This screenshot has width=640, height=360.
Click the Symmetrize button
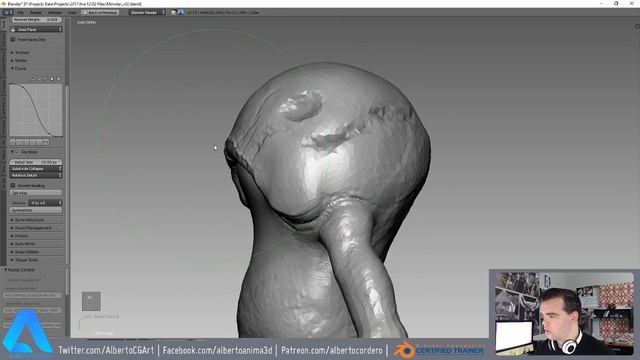click(36, 210)
